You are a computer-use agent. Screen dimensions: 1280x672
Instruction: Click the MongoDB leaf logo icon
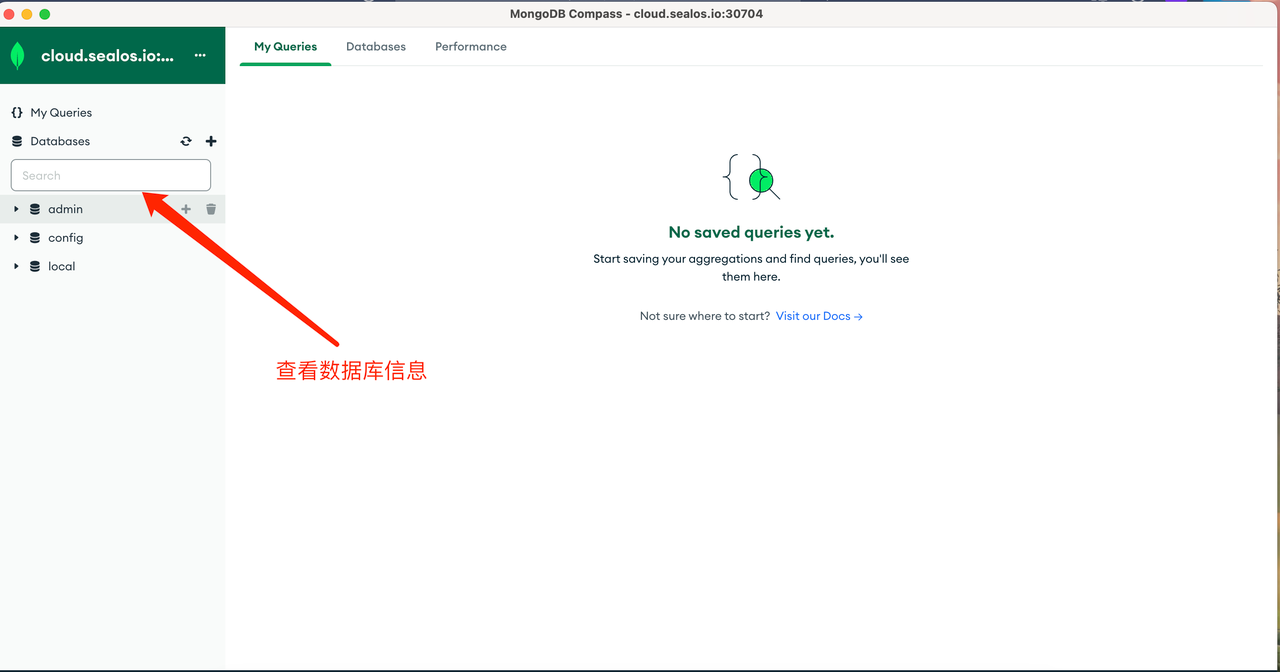17,56
